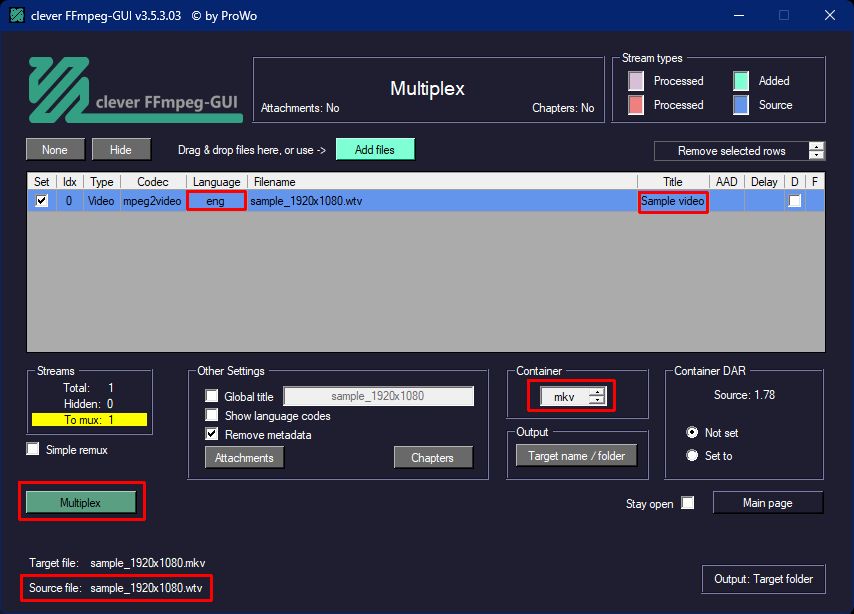This screenshot has width=854, height=614.
Task: Click the green Added color swatch
Action: (x=741, y=81)
